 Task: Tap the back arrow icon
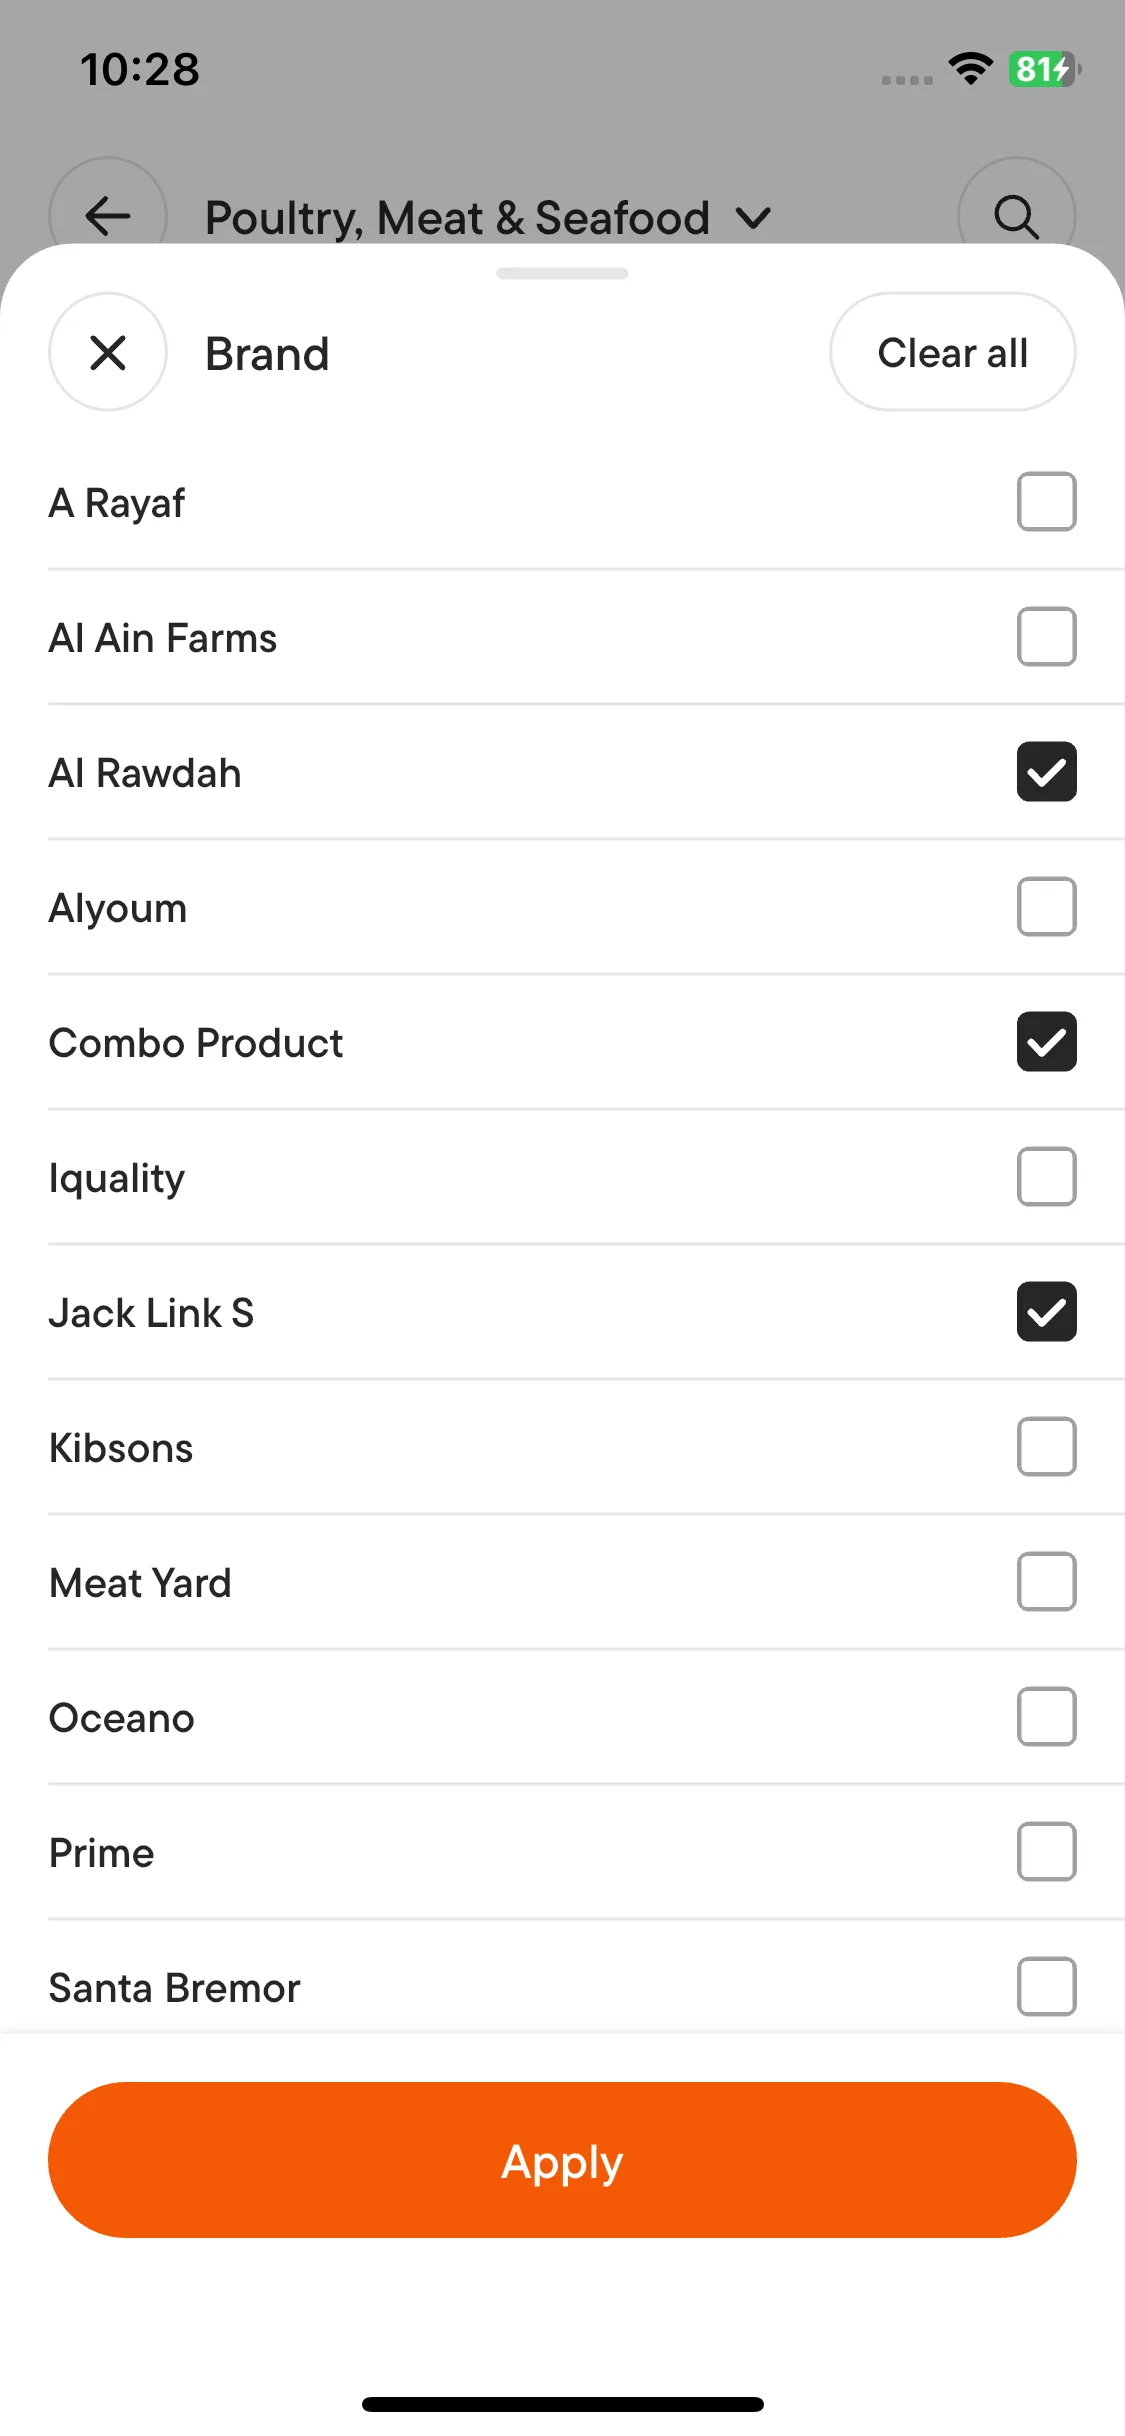108,215
